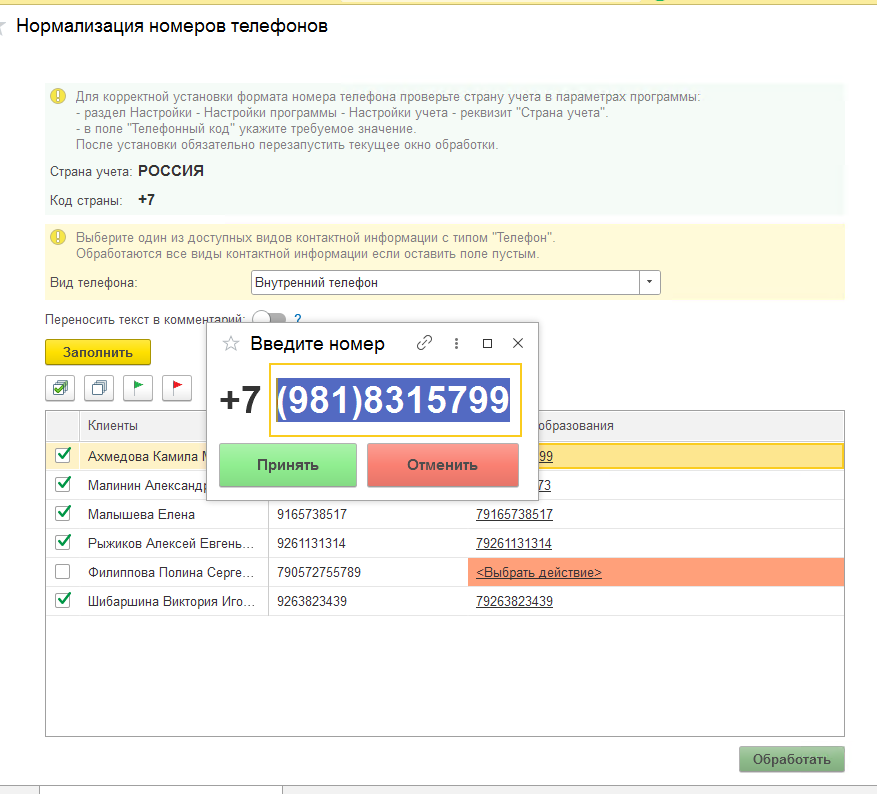Click the uncheck all rows icon

[x=100, y=387]
